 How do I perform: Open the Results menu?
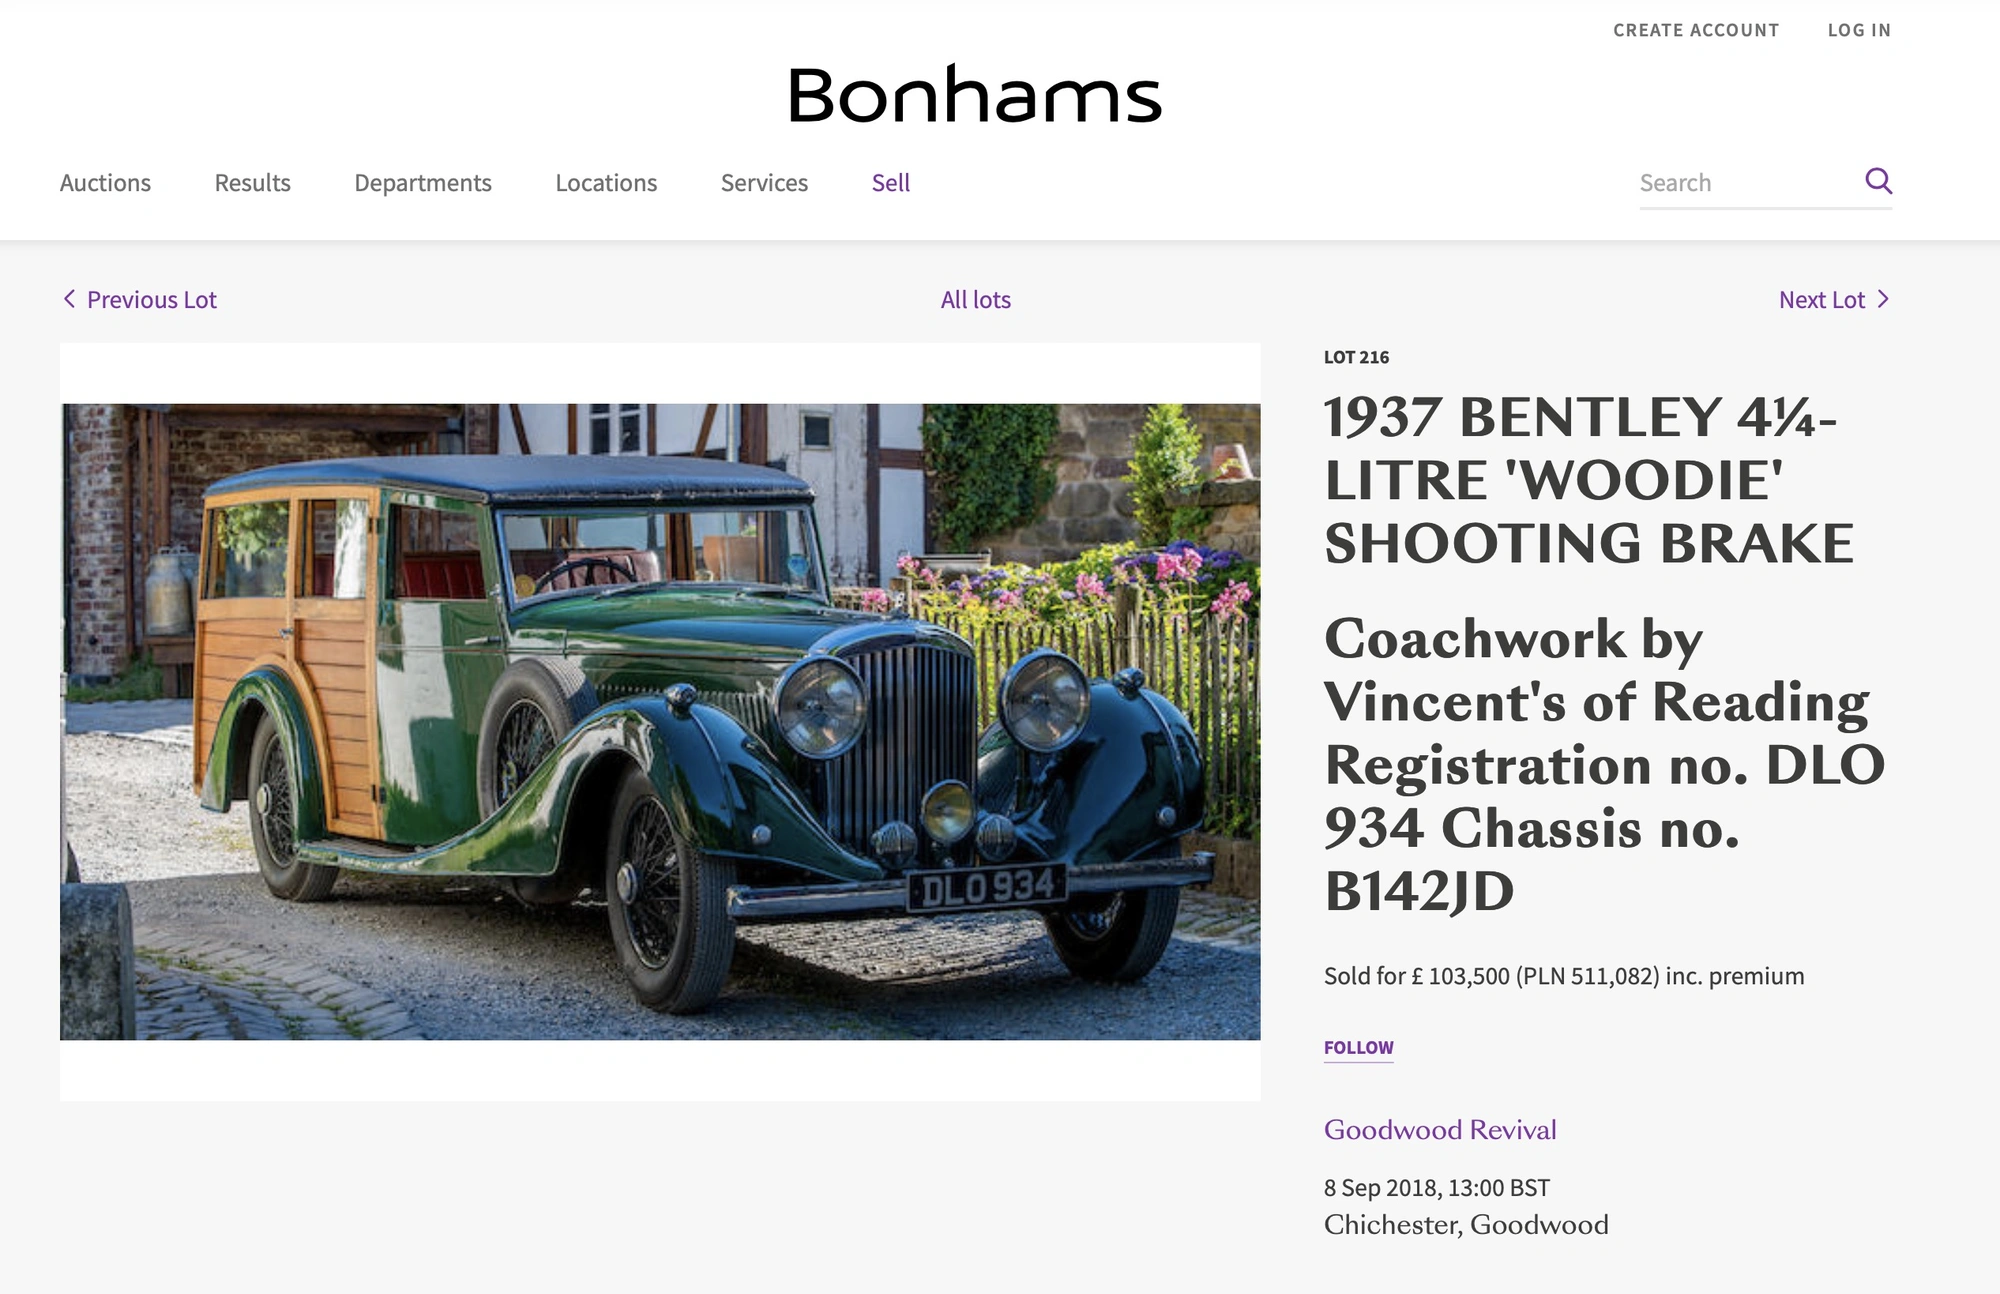pos(252,183)
